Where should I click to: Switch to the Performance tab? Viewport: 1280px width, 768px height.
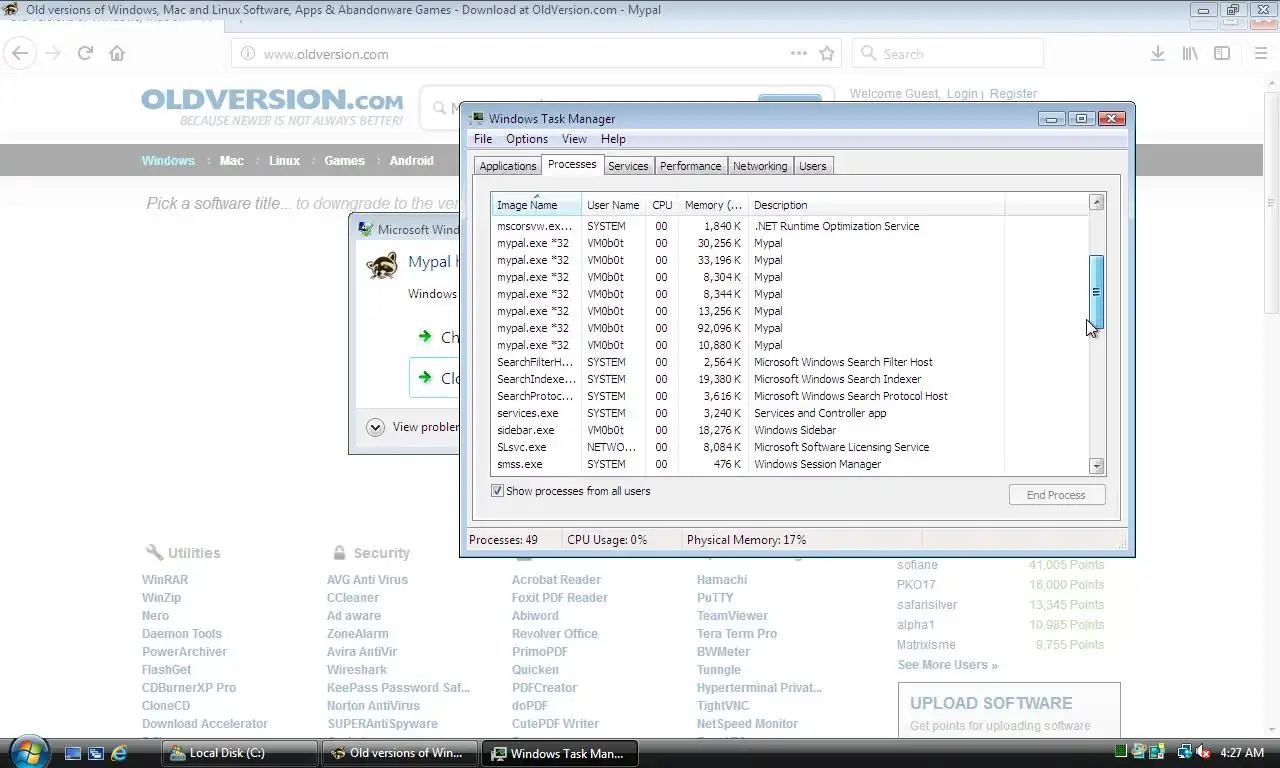coord(690,166)
